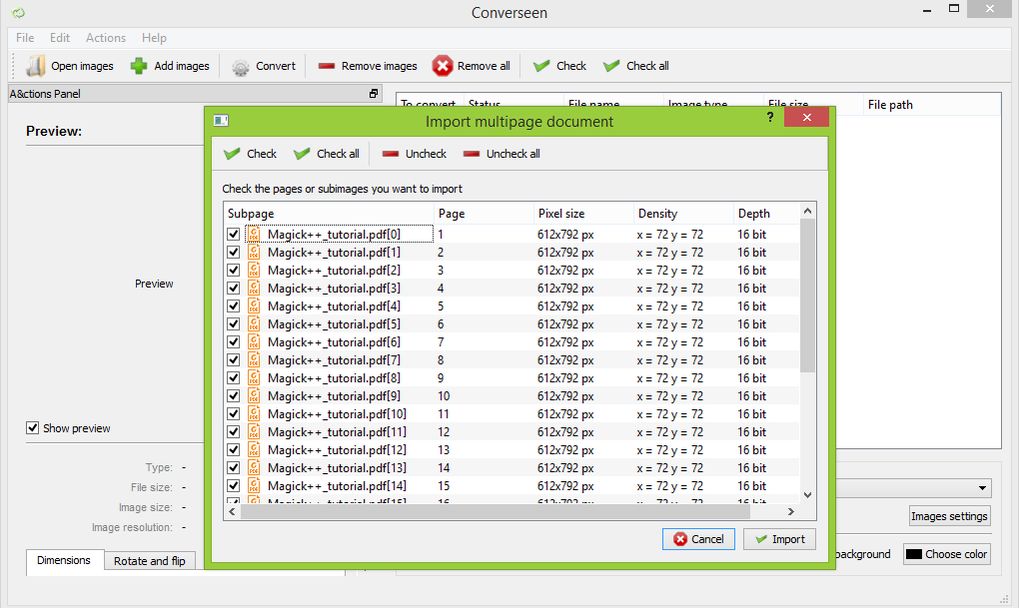1019x608 pixels.
Task: Click the Images settings button
Action: [949, 516]
